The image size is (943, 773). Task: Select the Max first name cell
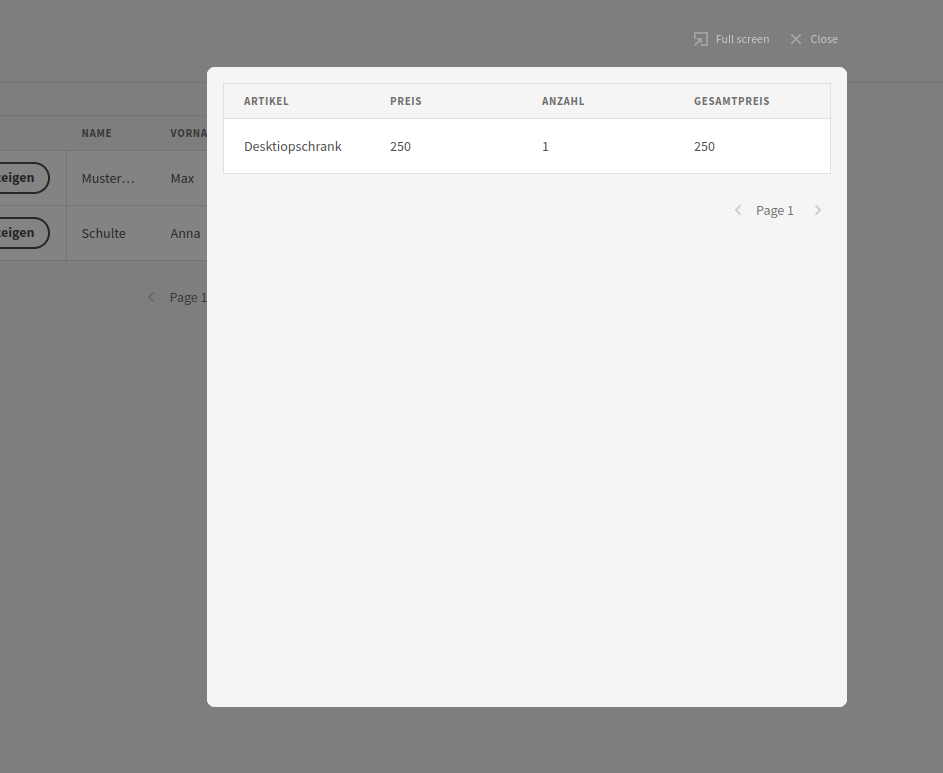(x=182, y=178)
